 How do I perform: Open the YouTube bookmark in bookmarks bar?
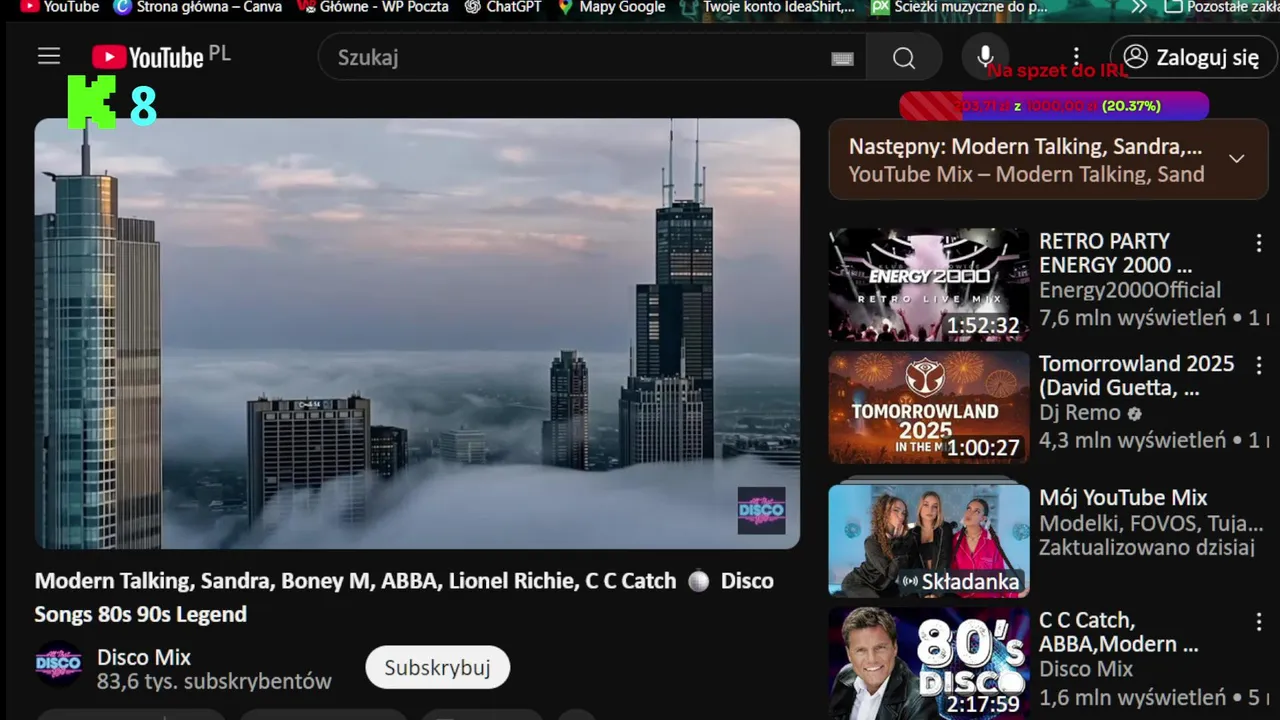click(60, 7)
